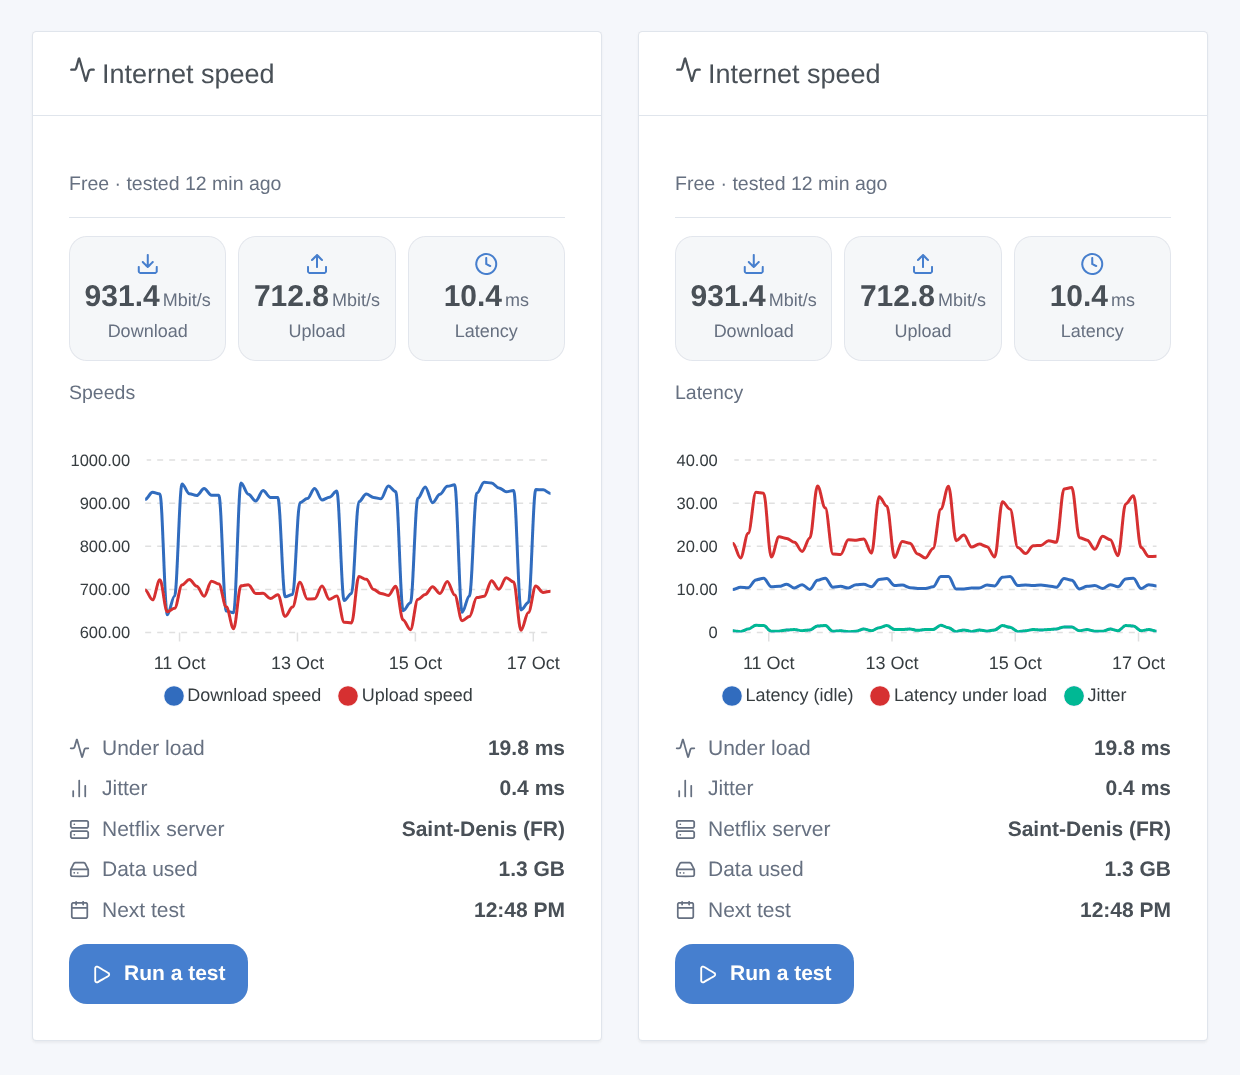Select the Download tile in right card
This screenshot has width=1240, height=1075.
pyautogui.click(x=754, y=298)
